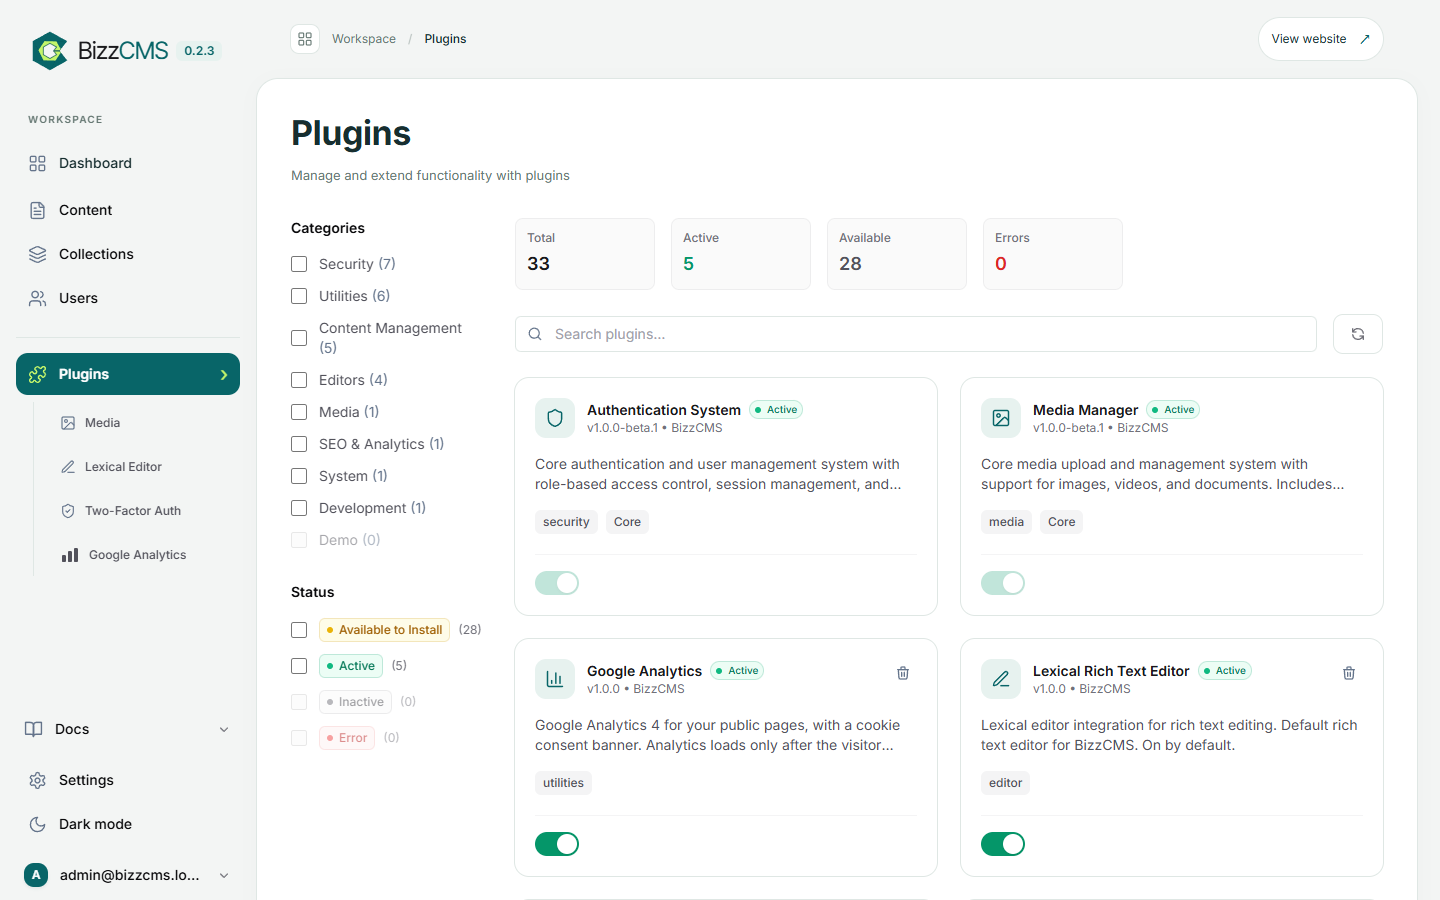This screenshot has width=1440, height=900.
Task: Toggle off the Google Analytics plugin switch
Action: (557, 844)
